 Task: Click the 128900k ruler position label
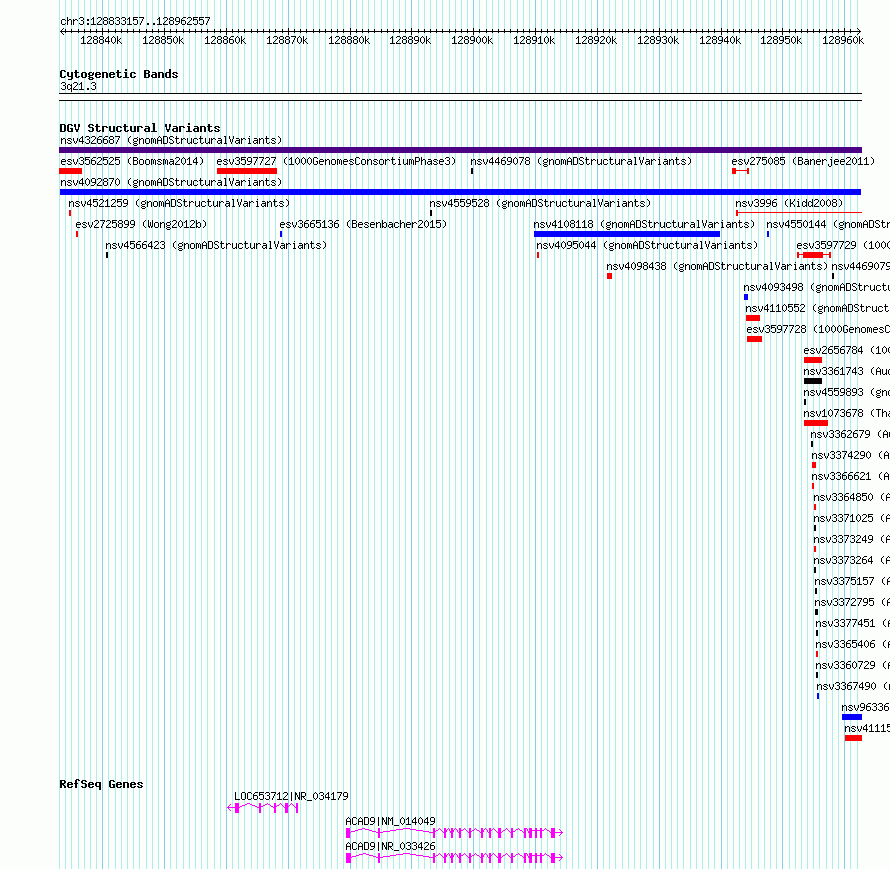[x=472, y=40]
